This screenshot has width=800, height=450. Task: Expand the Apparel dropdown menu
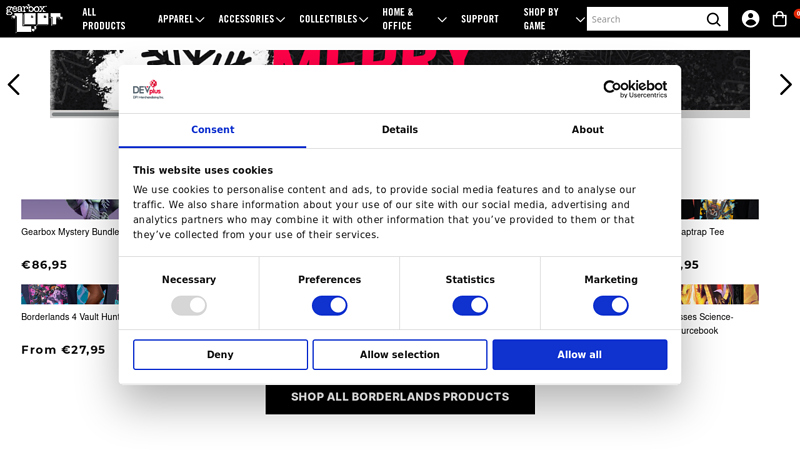(x=181, y=19)
